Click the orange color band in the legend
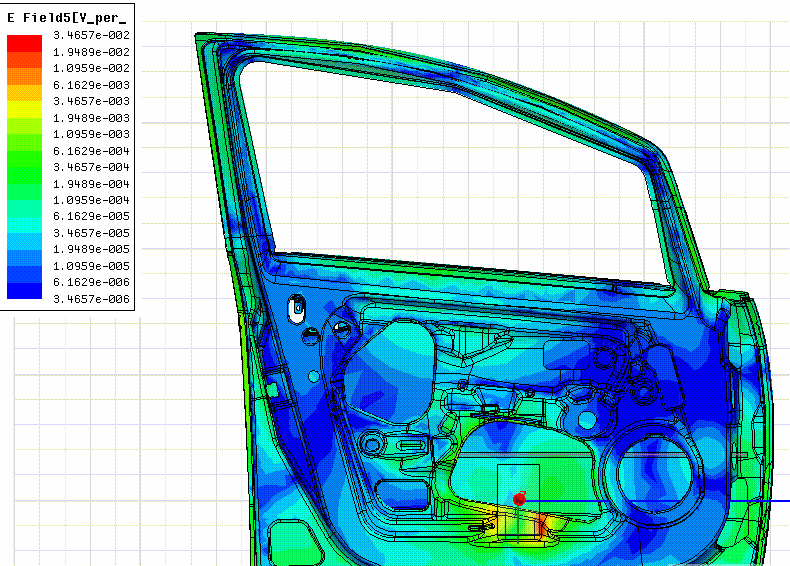 24,76
